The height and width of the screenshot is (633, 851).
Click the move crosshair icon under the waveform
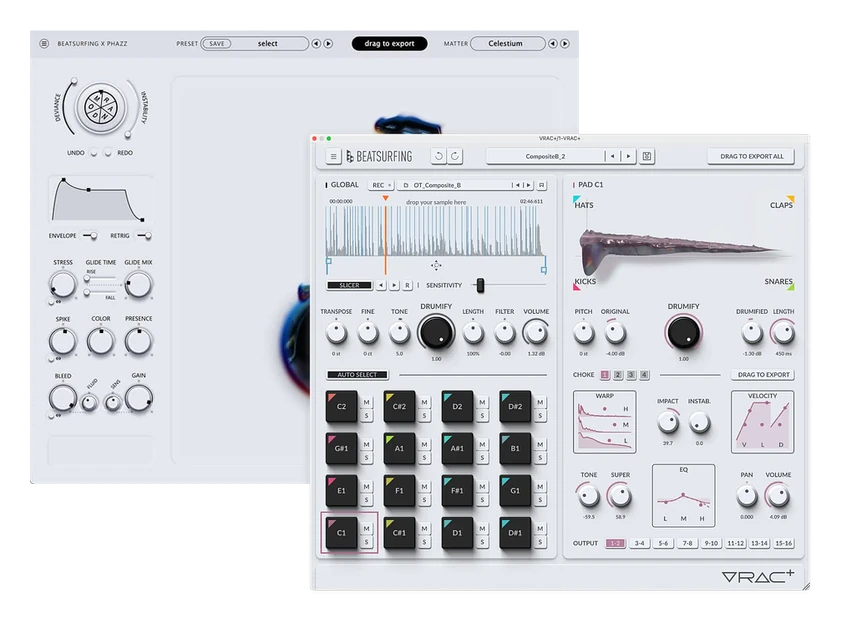436,265
